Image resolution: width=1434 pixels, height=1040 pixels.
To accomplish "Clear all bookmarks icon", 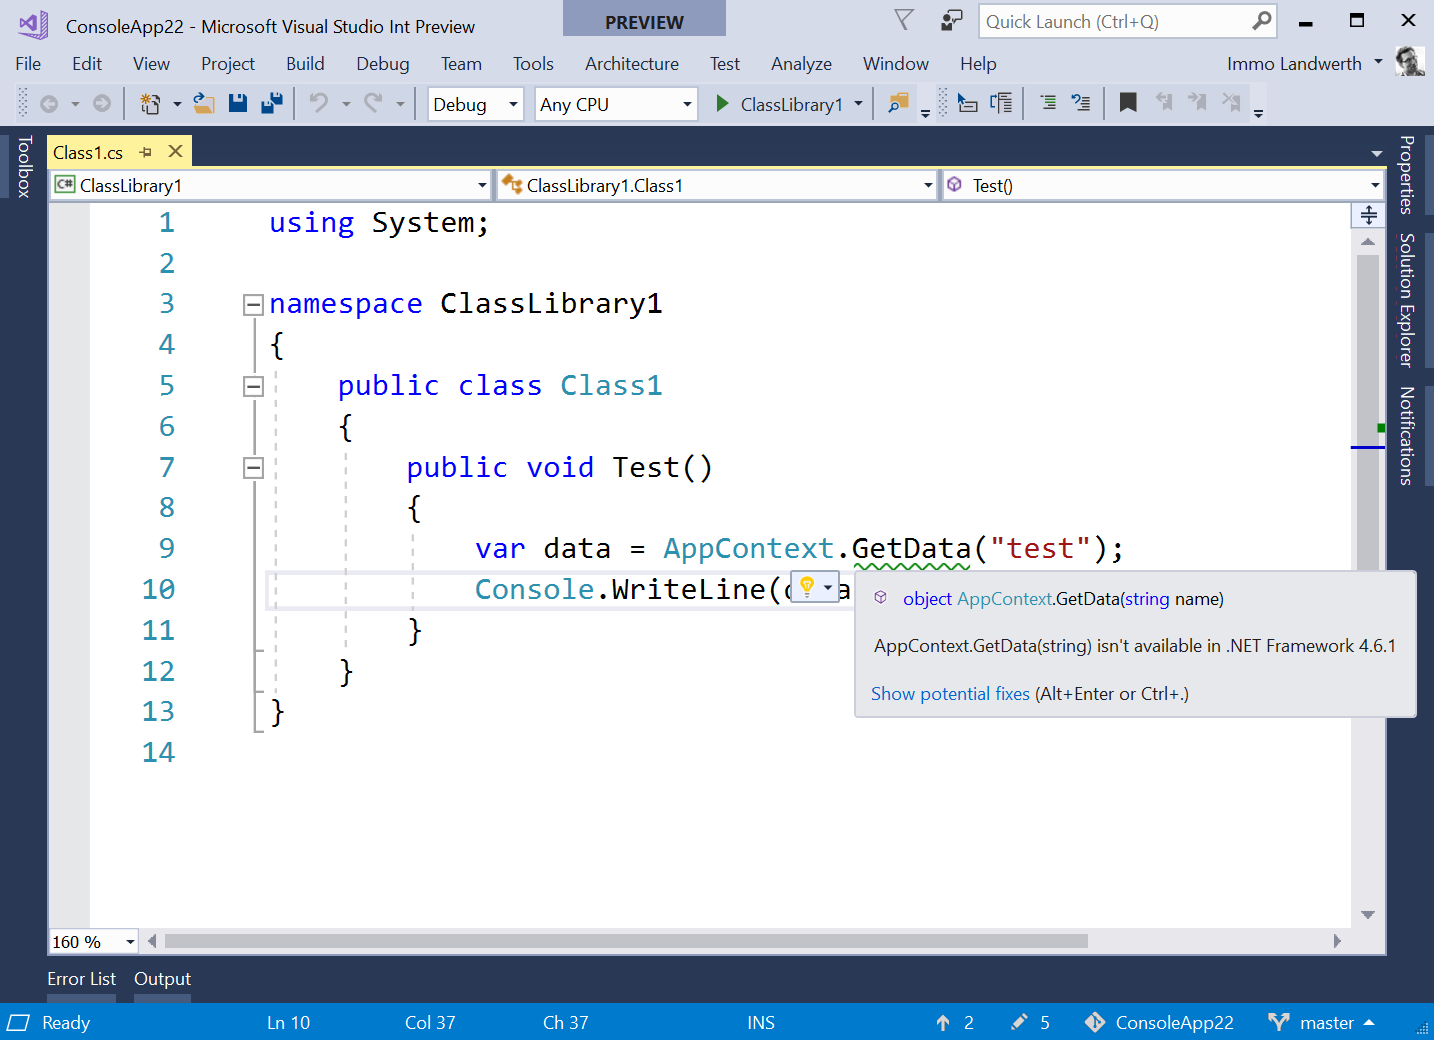I will coord(1231,103).
